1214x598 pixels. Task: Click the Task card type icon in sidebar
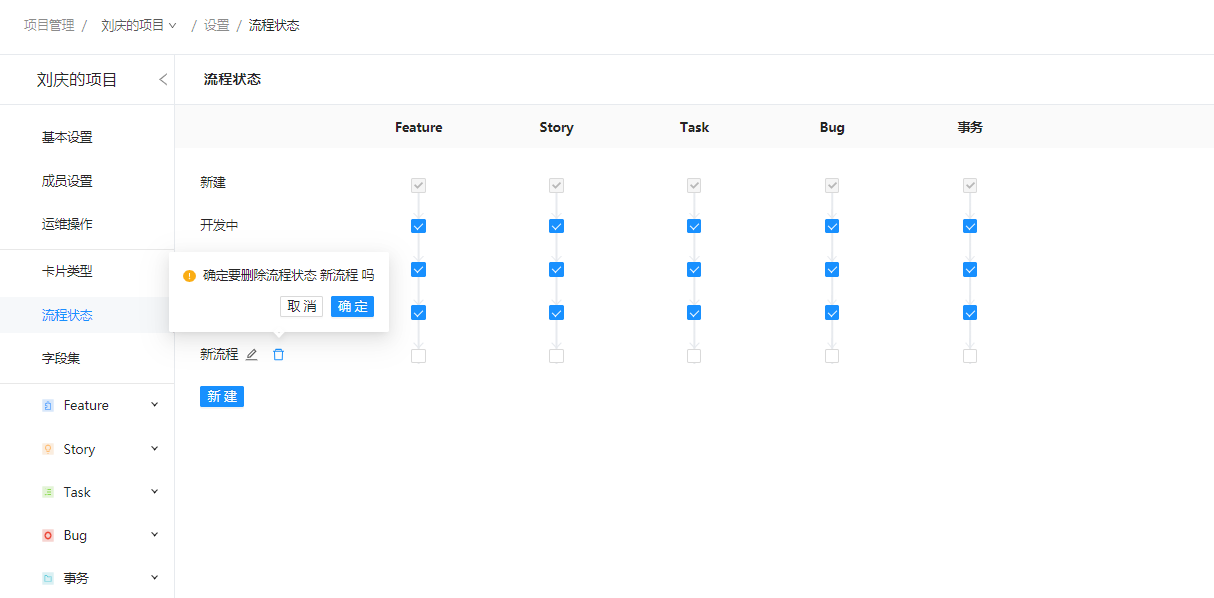[x=48, y=493]
